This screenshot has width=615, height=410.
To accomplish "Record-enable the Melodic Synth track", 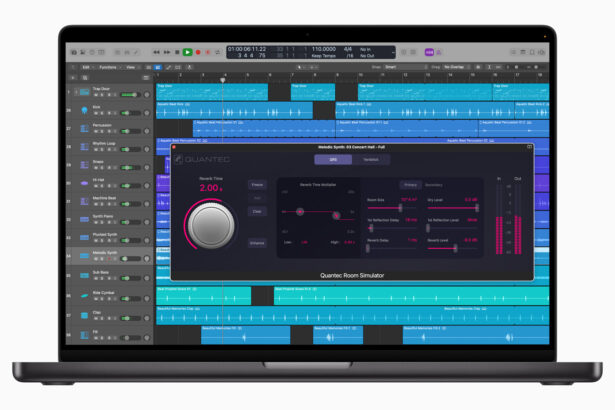I will [109, 259].
